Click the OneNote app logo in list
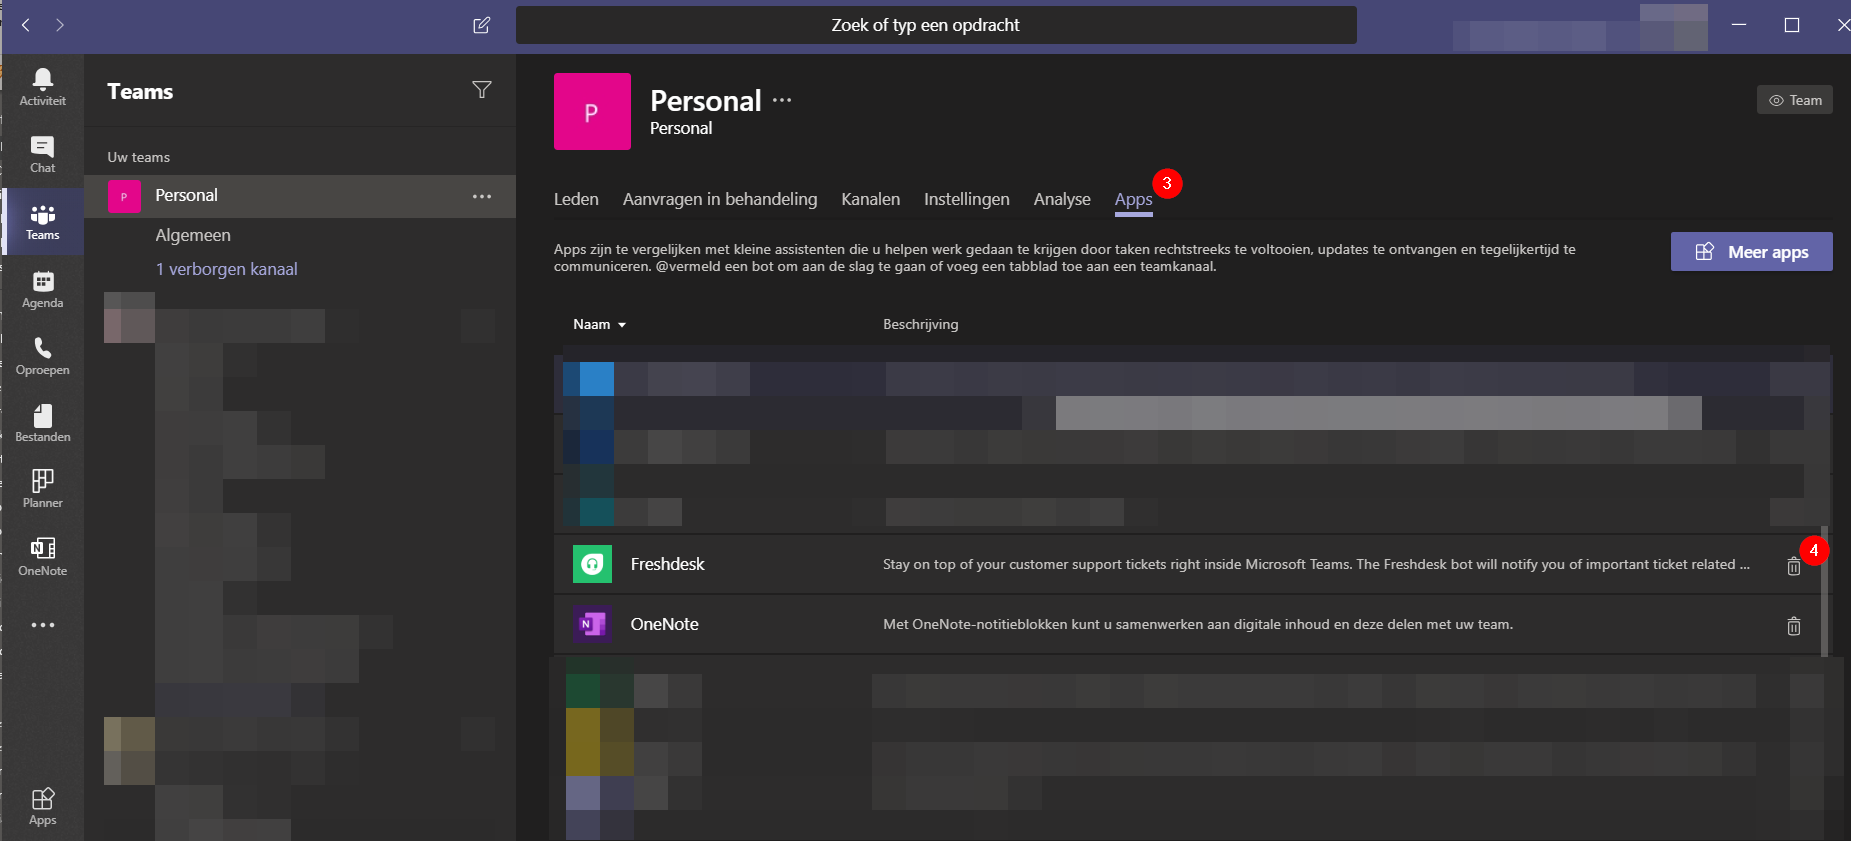 (592, 624)
